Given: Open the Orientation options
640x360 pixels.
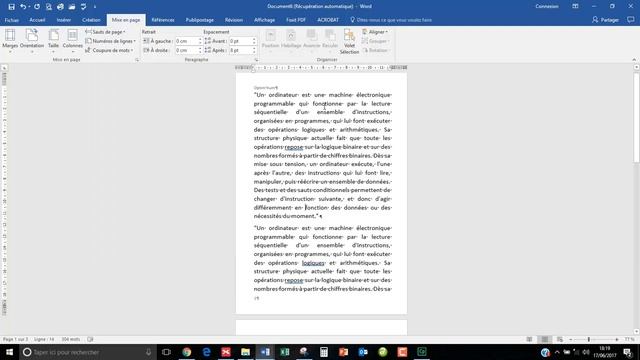Looking at the screenshot, I should tap(32, 41).
